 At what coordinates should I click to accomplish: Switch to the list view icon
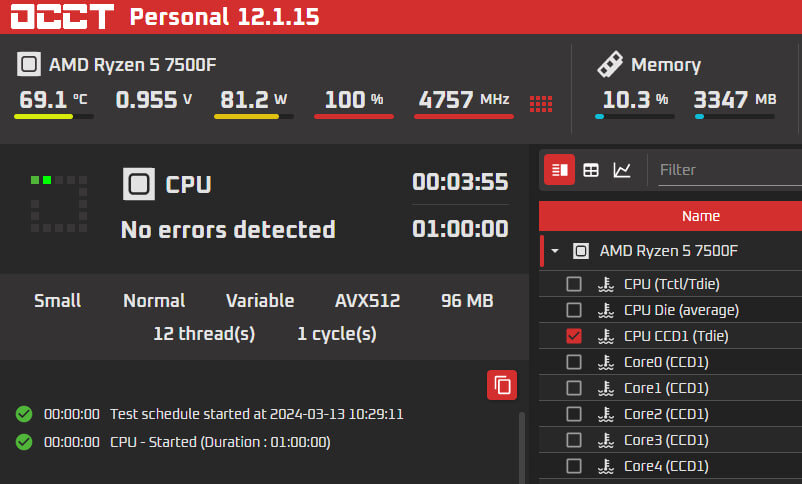pyautogui.click(x=559, y=169)
